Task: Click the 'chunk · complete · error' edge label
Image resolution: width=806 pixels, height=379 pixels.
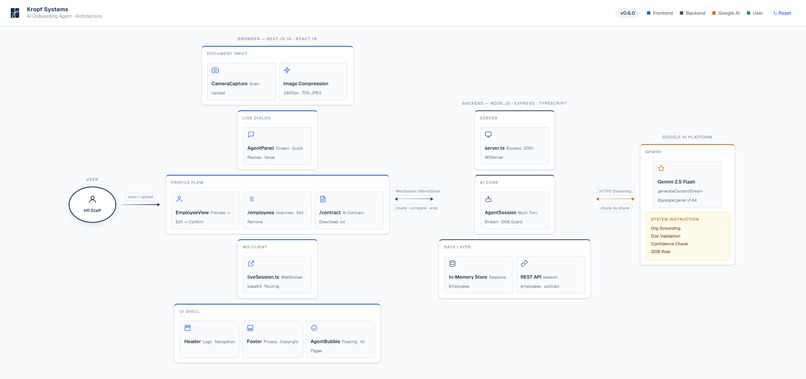Action: click(x=416, y=208)
